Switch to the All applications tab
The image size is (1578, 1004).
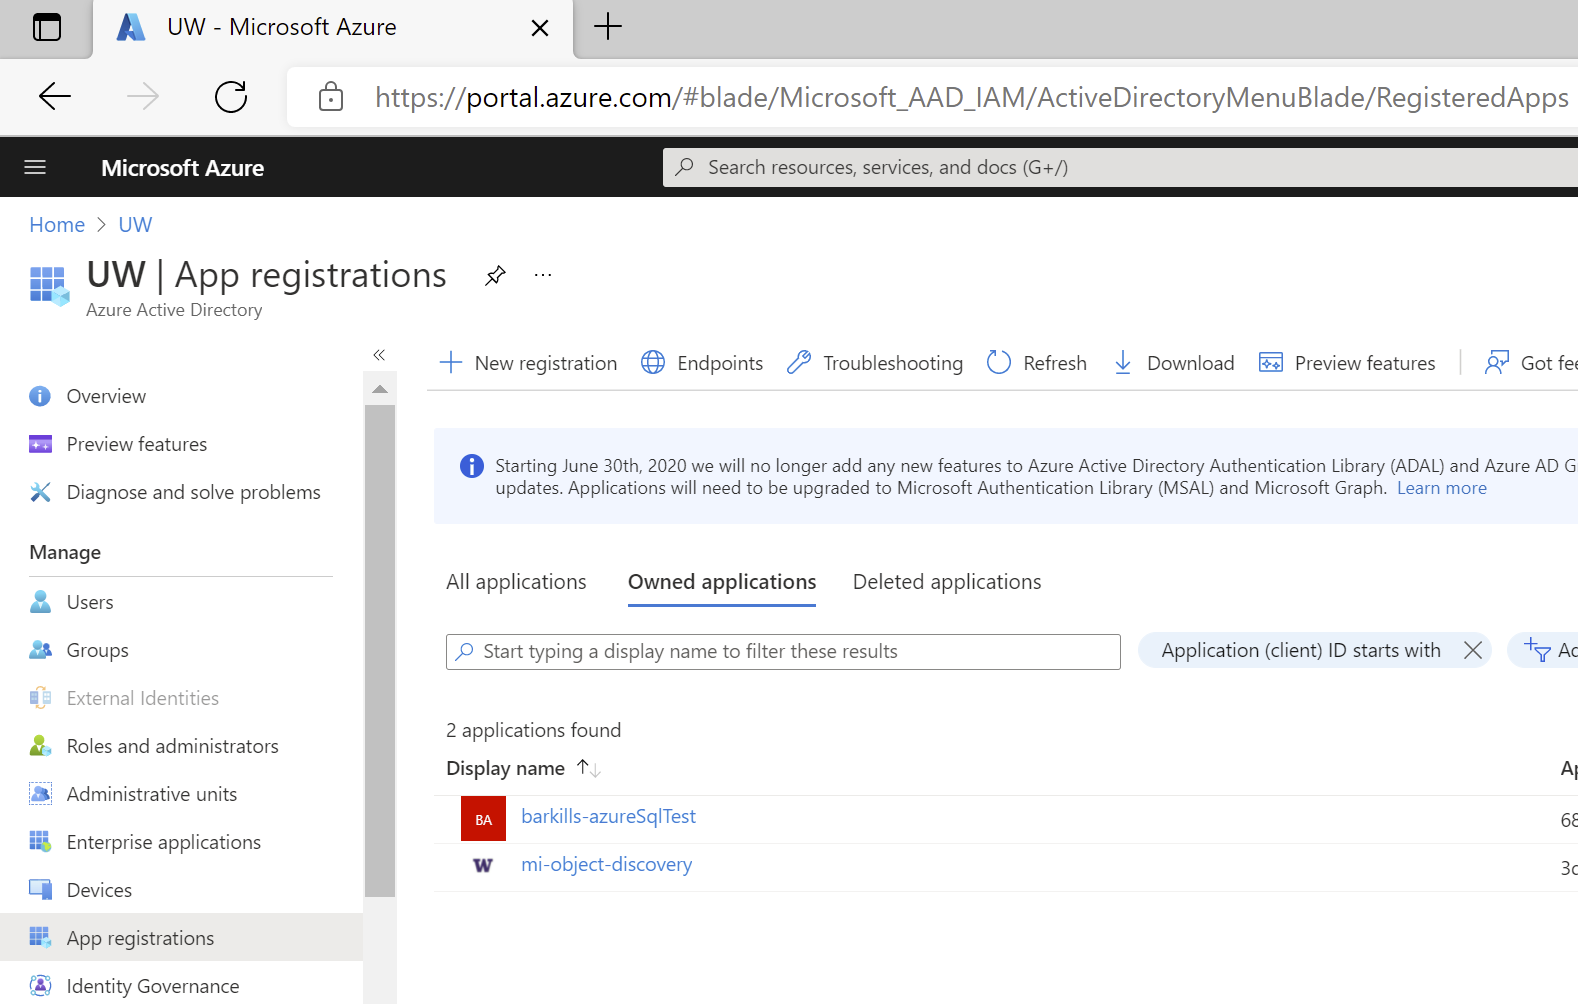coord(516,582)
